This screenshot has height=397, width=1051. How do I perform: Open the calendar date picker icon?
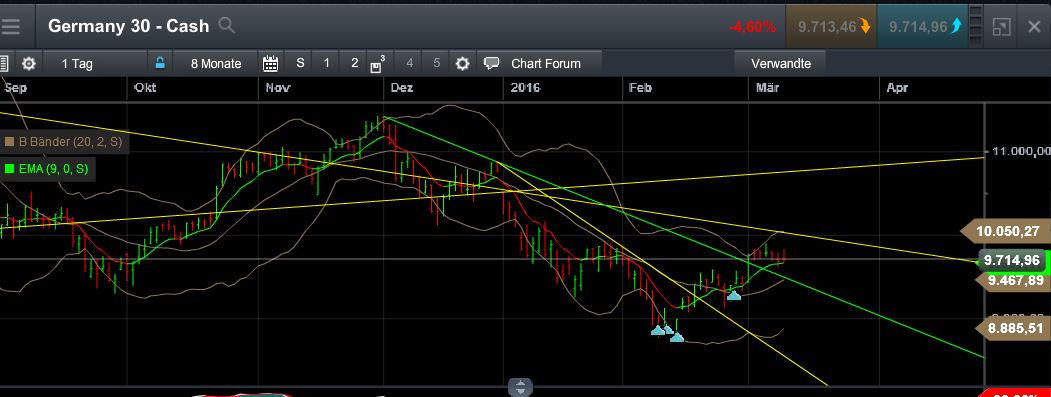click(x=270, y=64)
